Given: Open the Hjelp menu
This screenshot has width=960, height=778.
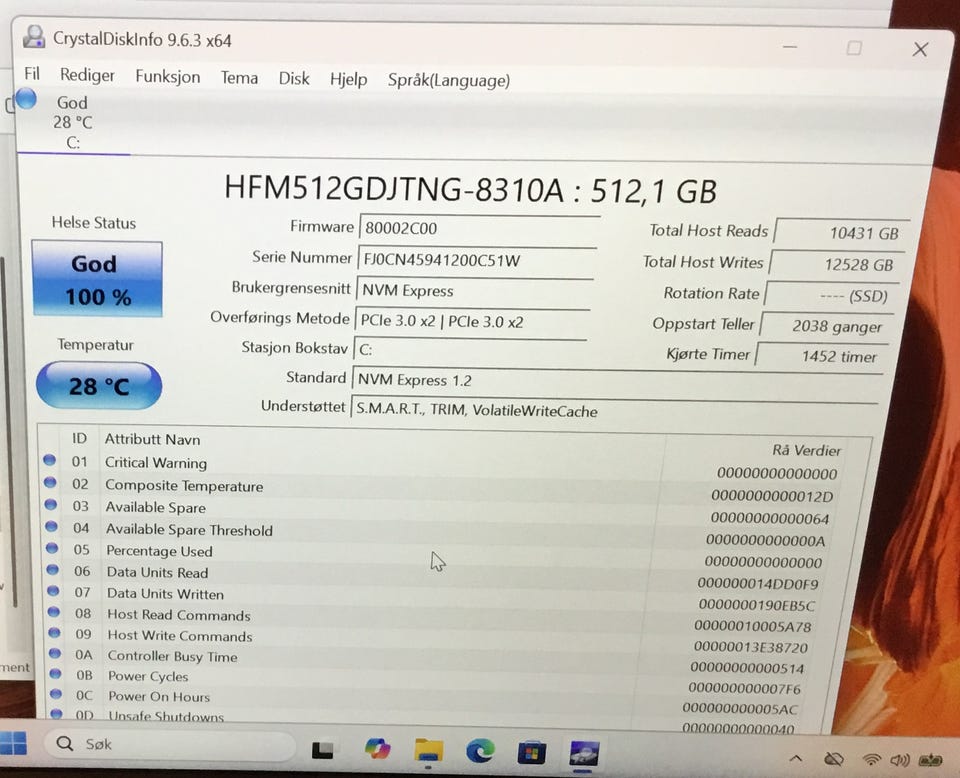Looking at the screenshot, I should tap(348, 80).
